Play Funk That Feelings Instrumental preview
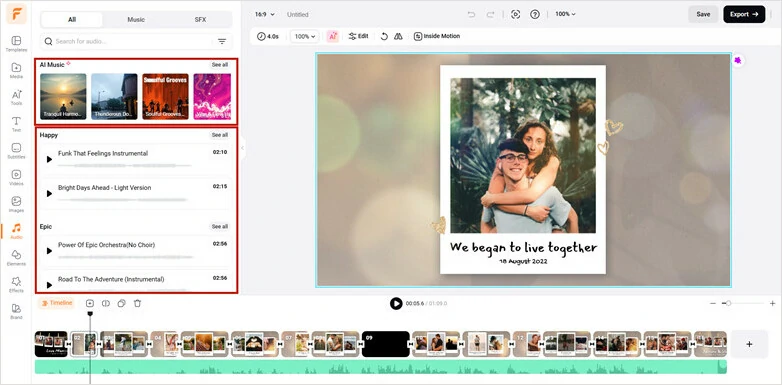 pos(49,159)
